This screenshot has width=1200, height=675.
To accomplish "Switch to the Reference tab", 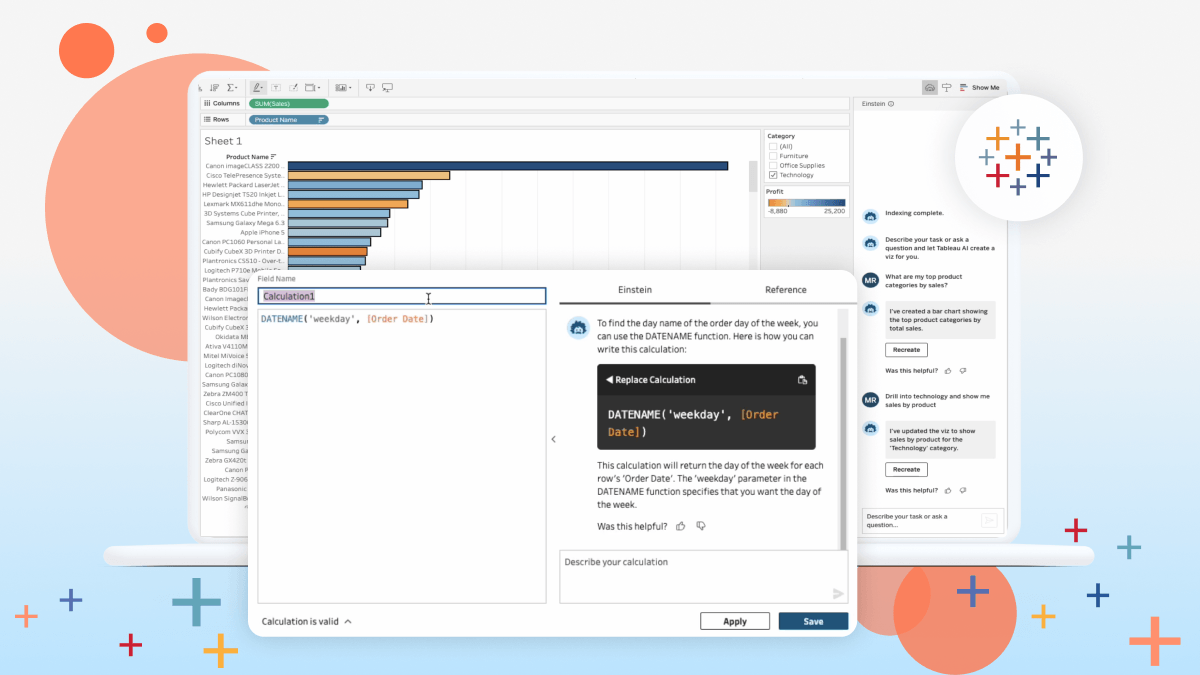I will click(x=785, y=290).
